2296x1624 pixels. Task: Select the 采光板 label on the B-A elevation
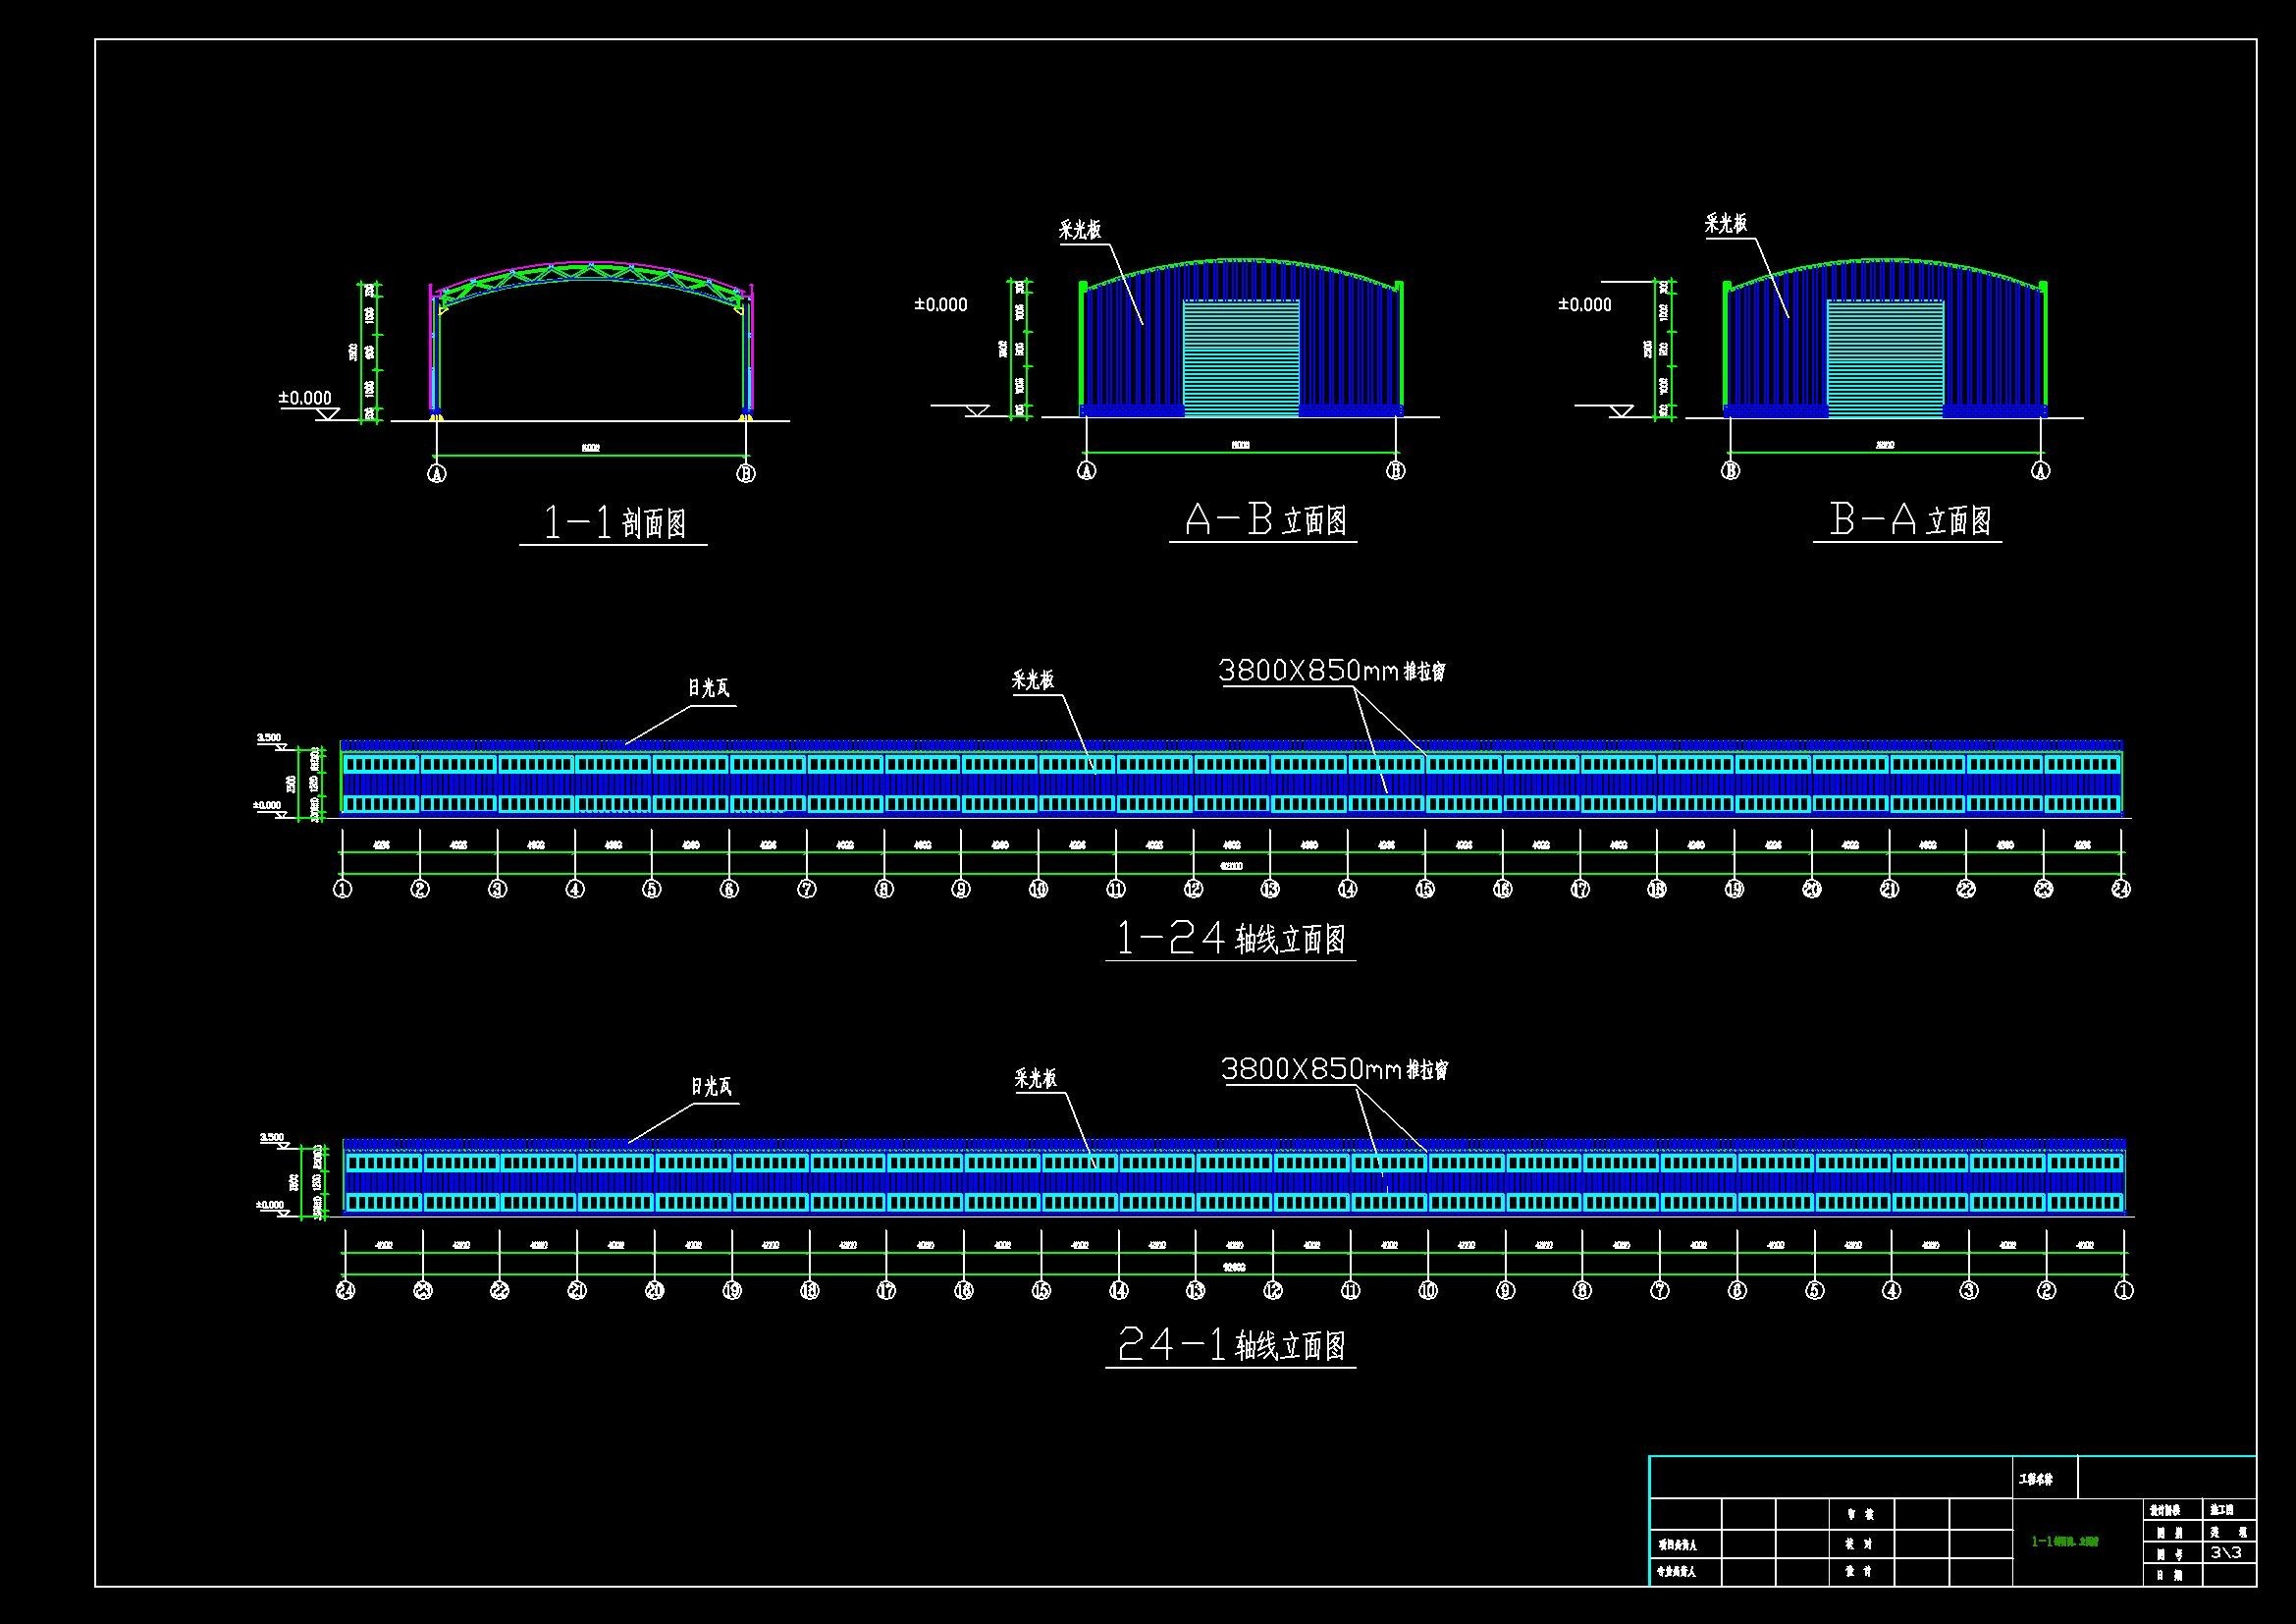[x=1726, y=224]
